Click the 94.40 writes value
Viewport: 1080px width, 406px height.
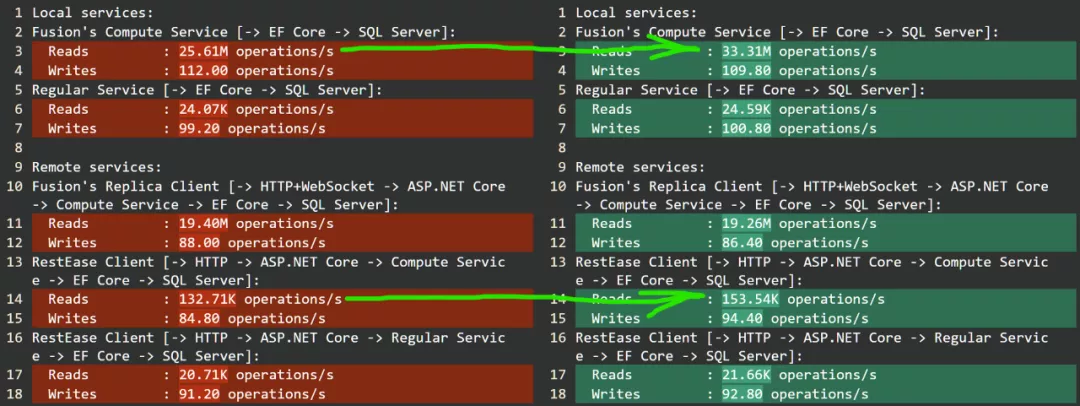[x=742, y=319]
